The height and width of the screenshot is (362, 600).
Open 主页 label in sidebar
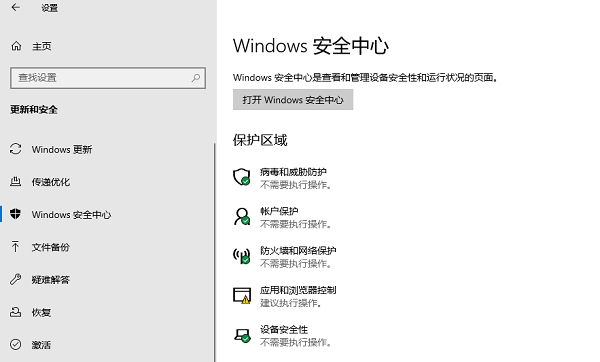(42, 46)
